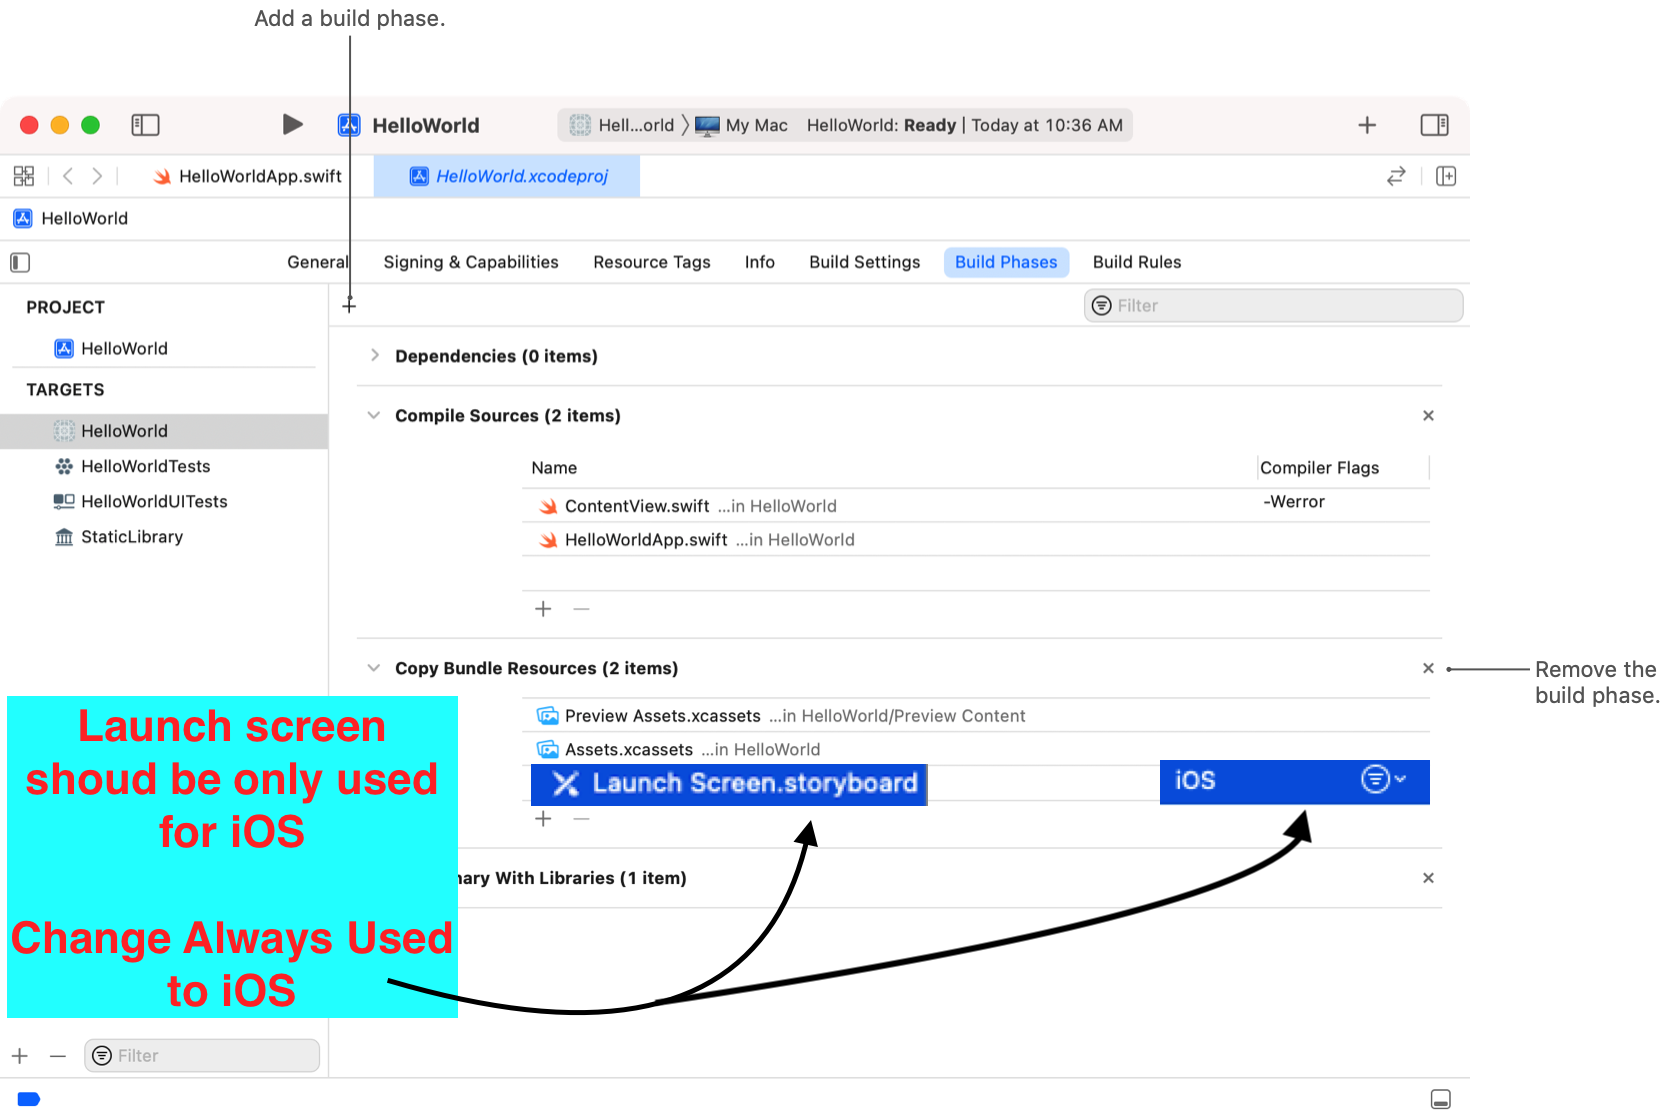The width and height of the screenshot is (1666, 1120).
Task: Toggle the debug area at bottom right
Action: (x=1441, y=1099)
